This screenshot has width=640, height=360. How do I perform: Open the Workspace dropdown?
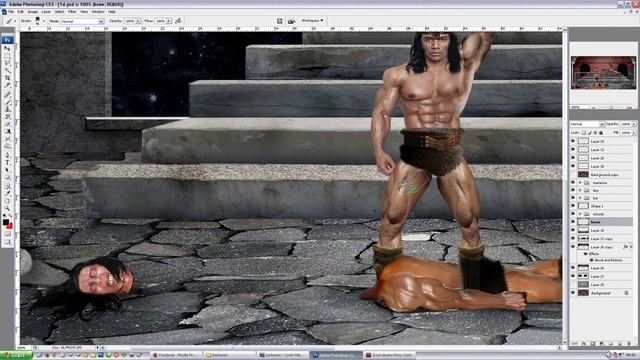click(x=312, y=20)
